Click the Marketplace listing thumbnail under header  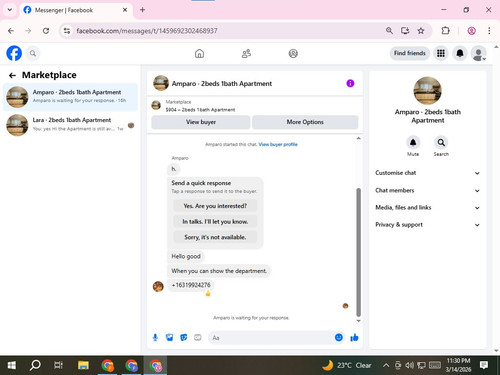click(156, 106)
